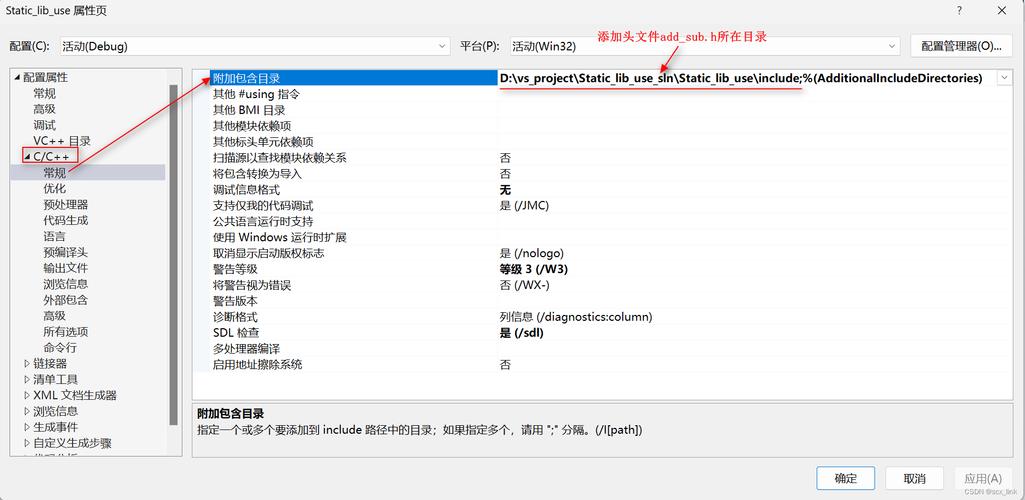The height and width of the screenshot is (500, 1025).
Task: Select 输出文件 in the tree
Action: 65,268
